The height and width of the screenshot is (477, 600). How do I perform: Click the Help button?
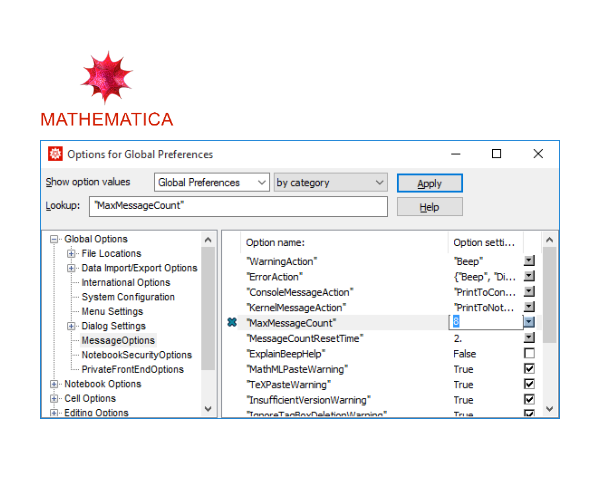[x=430, y=207]
